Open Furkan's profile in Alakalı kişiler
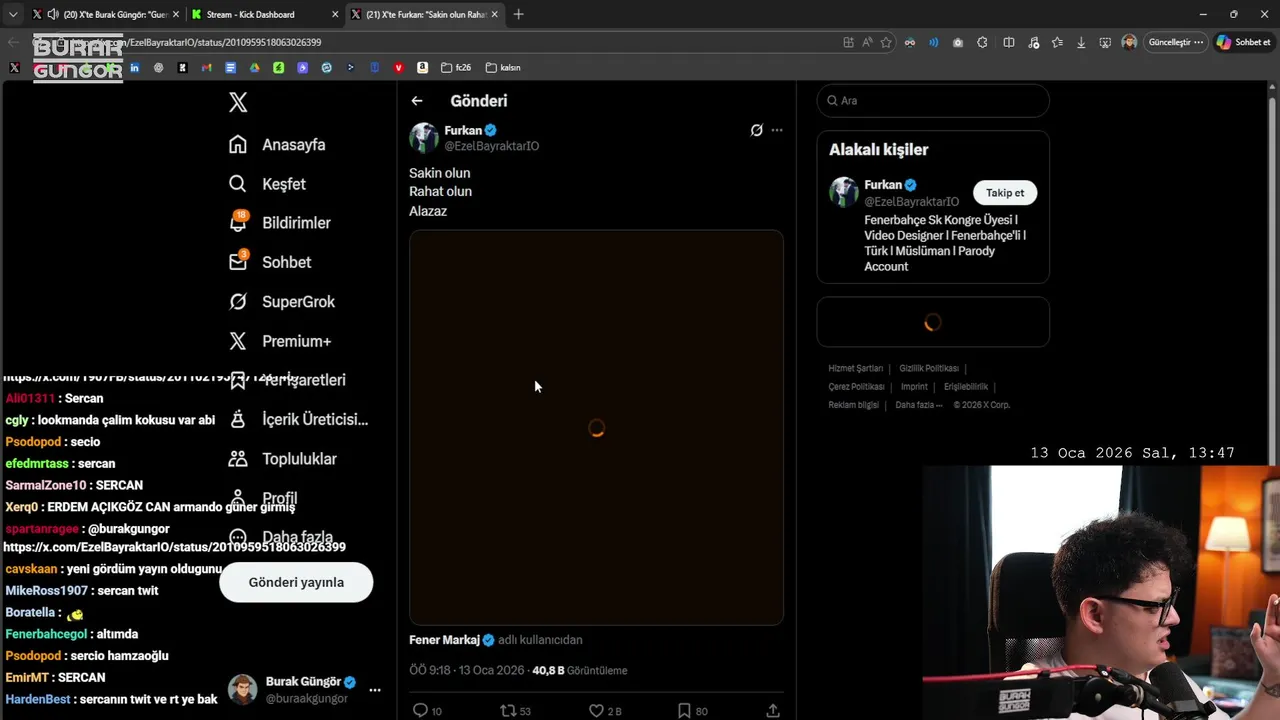This screenshot has width=1280, height=720. click(x=883, y=185)
